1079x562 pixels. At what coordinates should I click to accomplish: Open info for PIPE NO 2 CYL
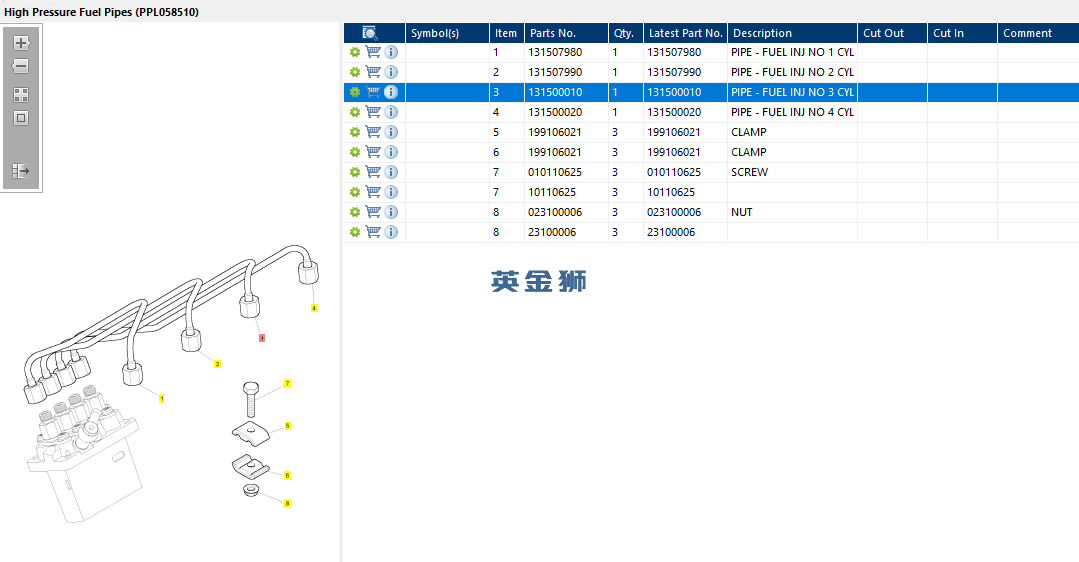point(391,72)
